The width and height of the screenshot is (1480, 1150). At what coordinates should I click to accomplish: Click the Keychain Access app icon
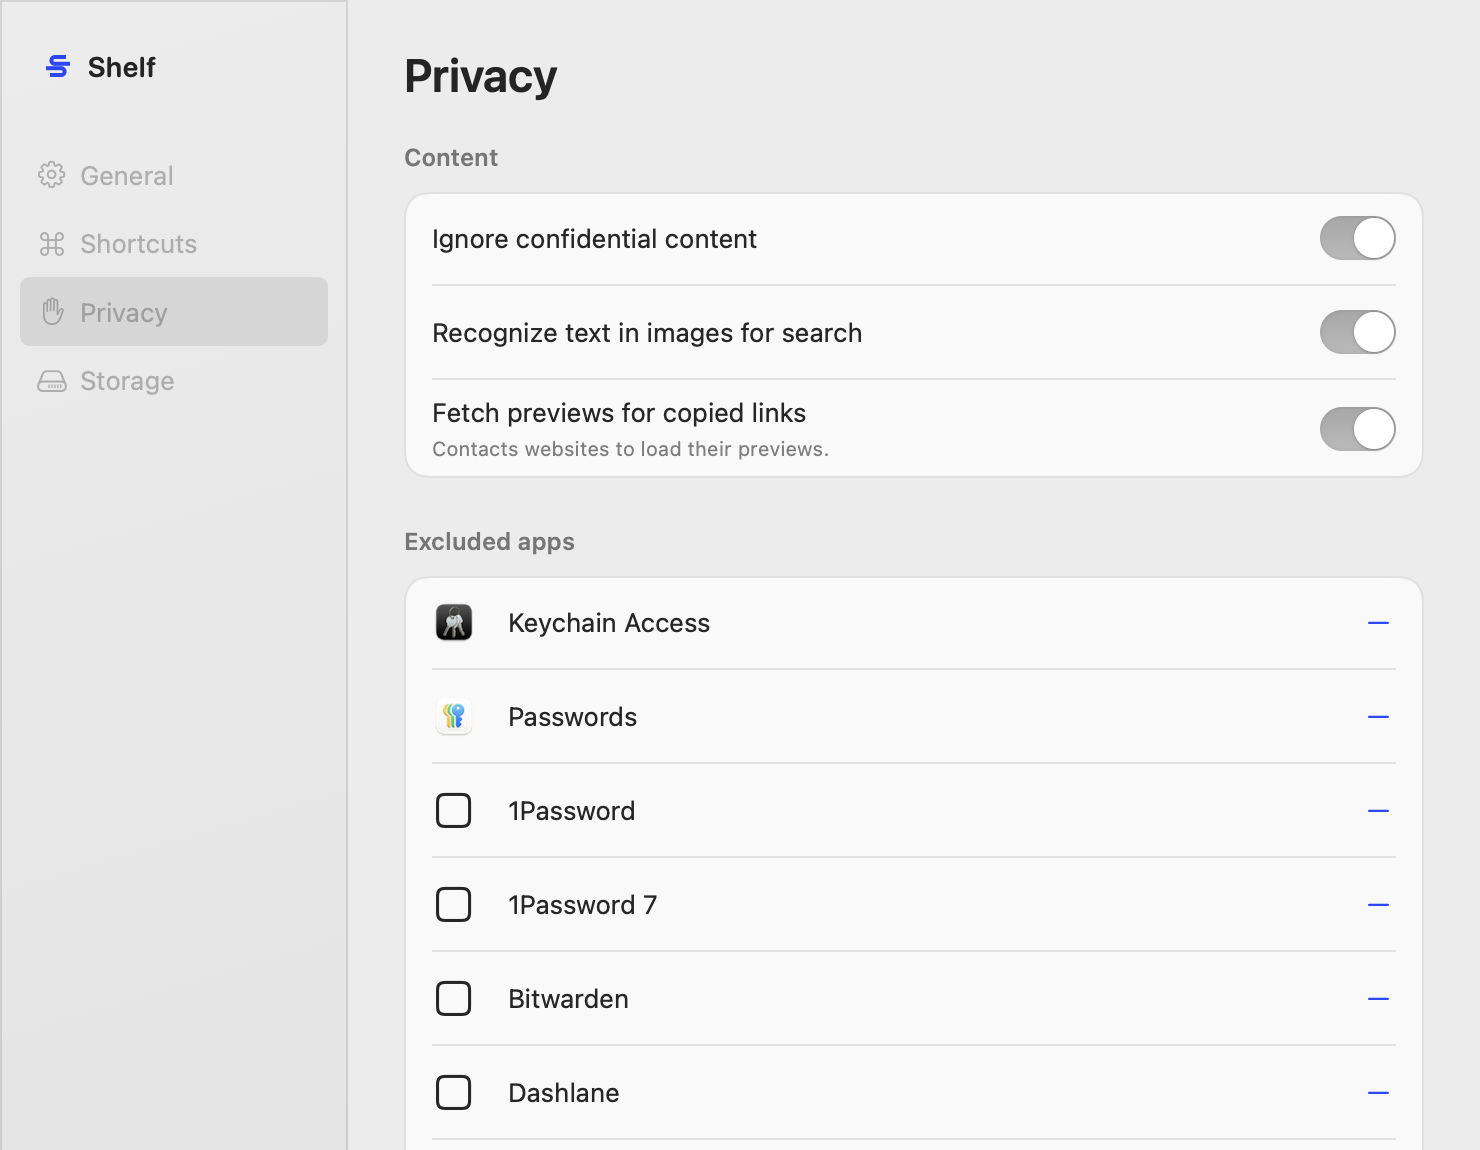point(454,622)
